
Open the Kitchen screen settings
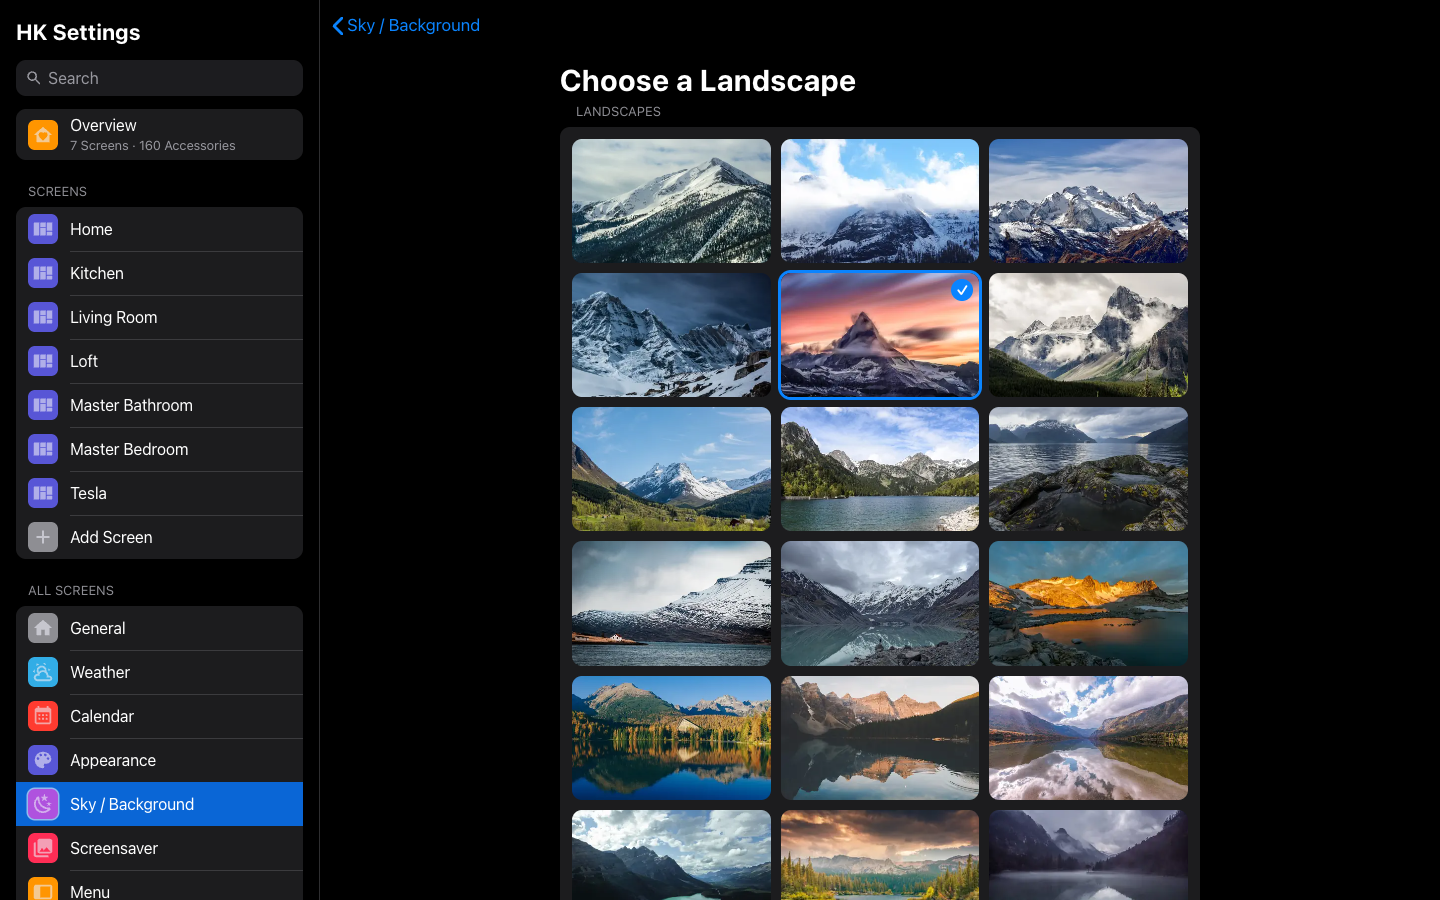click(159, 273)
